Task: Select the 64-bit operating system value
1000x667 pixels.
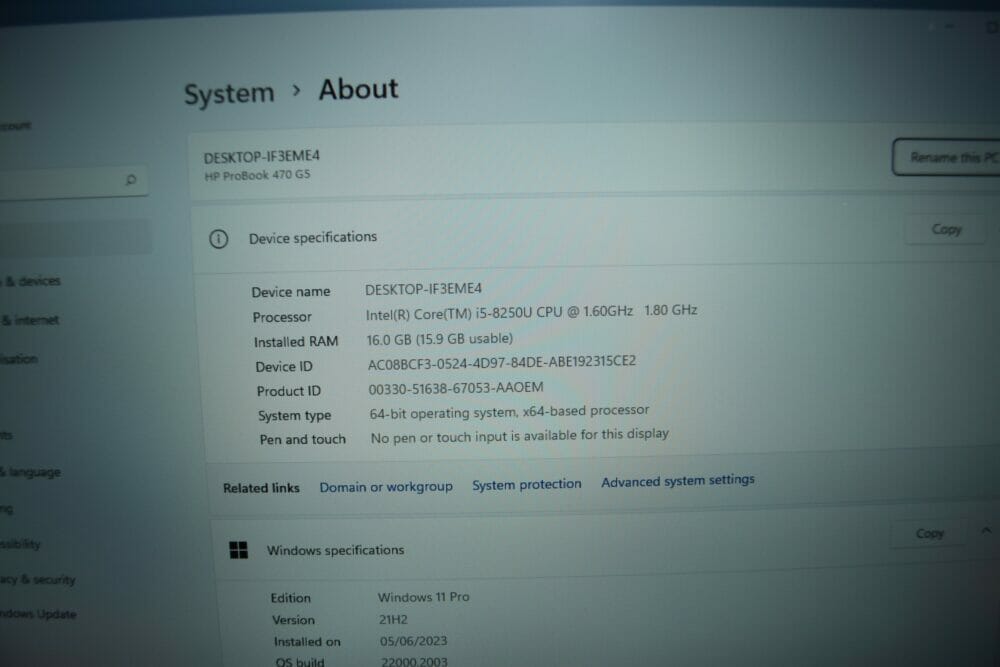Action: [x=509, y=412]
